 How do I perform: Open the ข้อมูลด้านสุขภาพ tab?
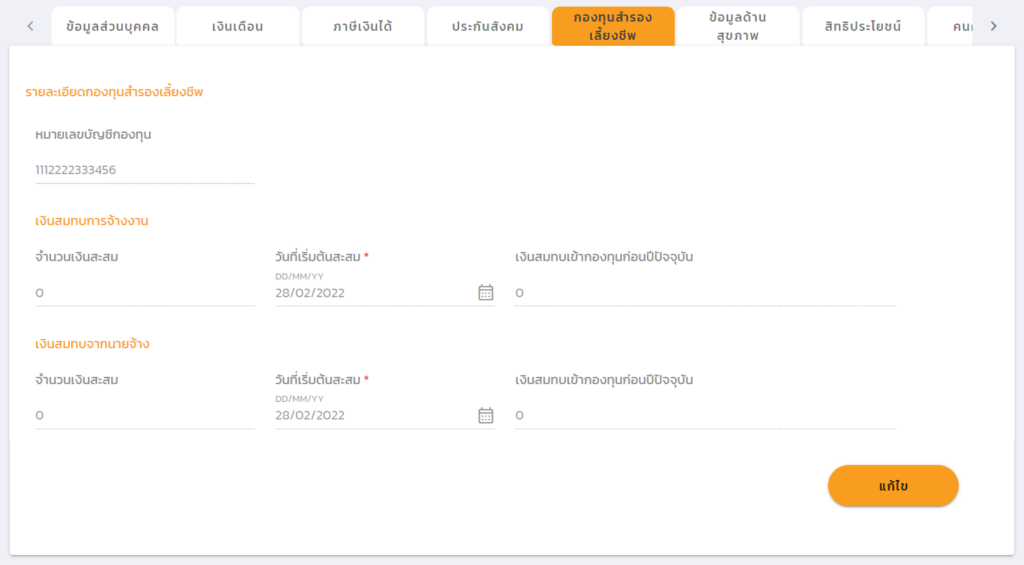pos(737,27)
